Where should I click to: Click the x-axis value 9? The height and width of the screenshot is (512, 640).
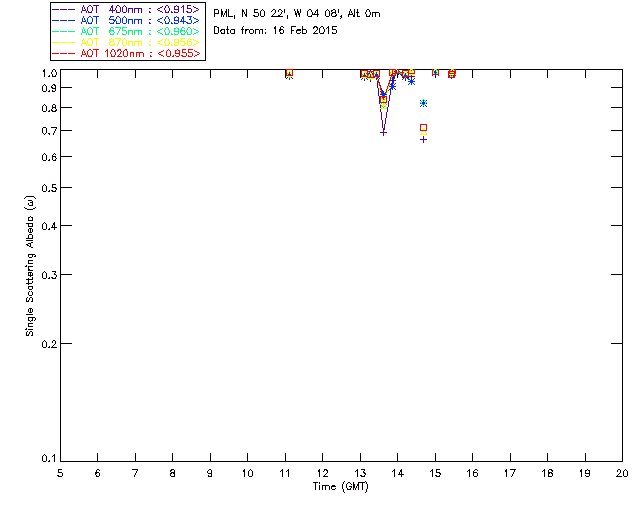210,473
